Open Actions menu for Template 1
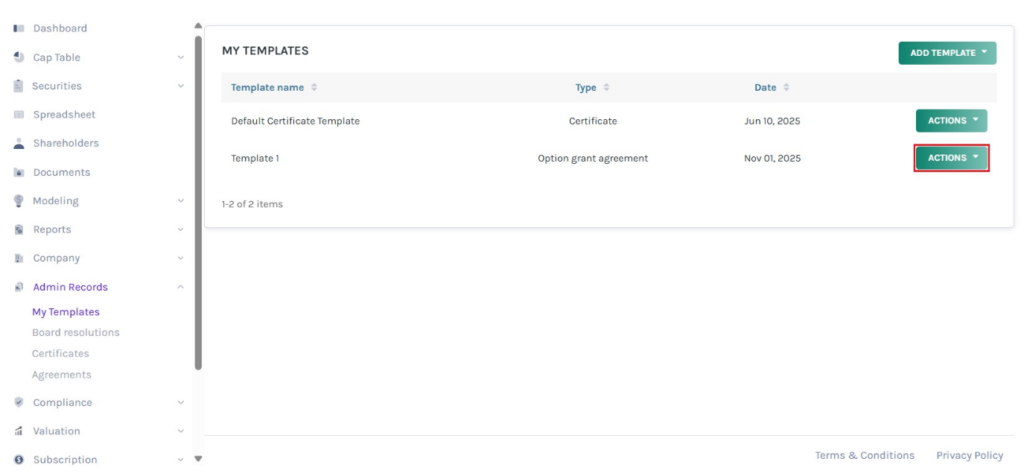This screenshot has width=1024, height=473. tap(951, 158)
